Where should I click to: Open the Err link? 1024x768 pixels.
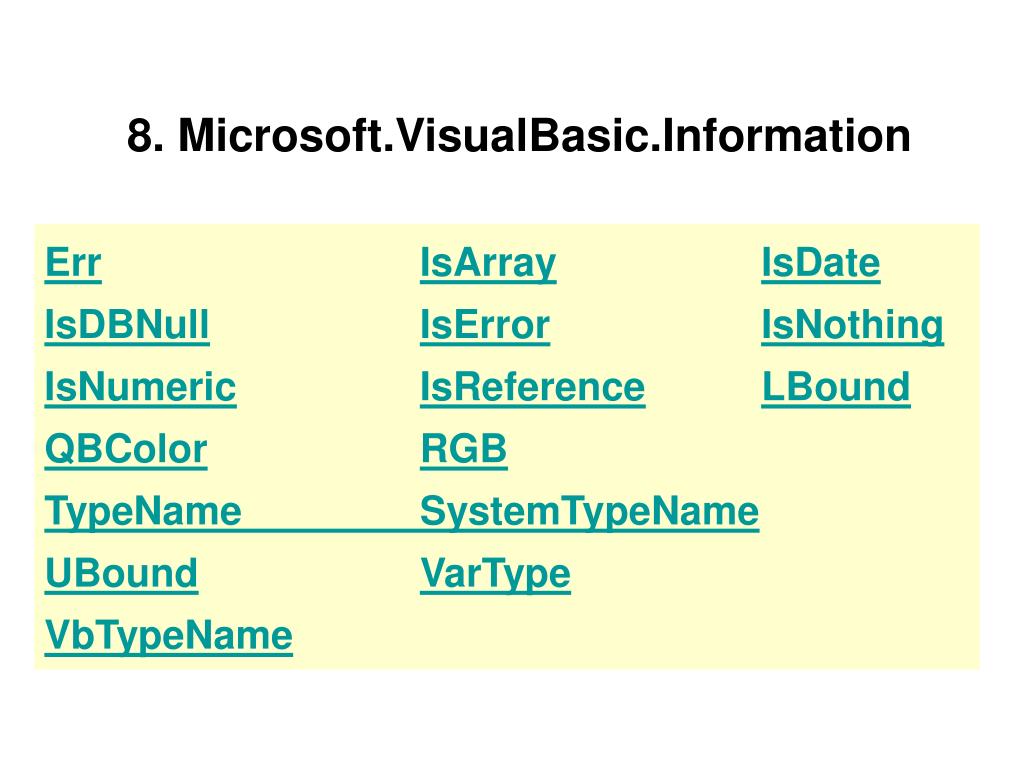point(73,264)
